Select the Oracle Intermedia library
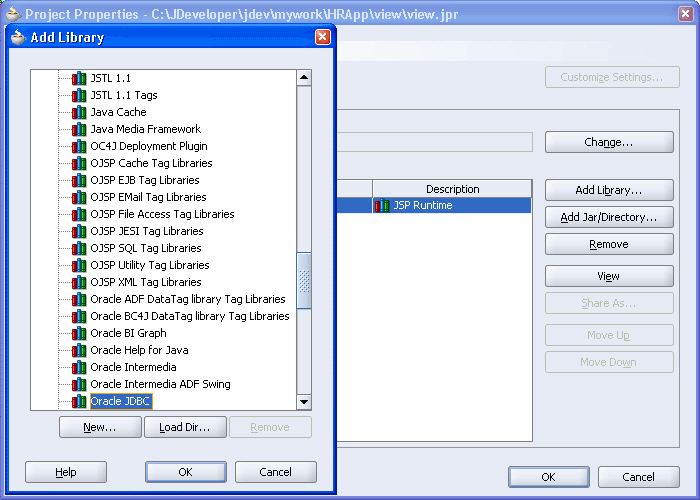700x500 pixels. pyautogui.click(x=133, y=367)
